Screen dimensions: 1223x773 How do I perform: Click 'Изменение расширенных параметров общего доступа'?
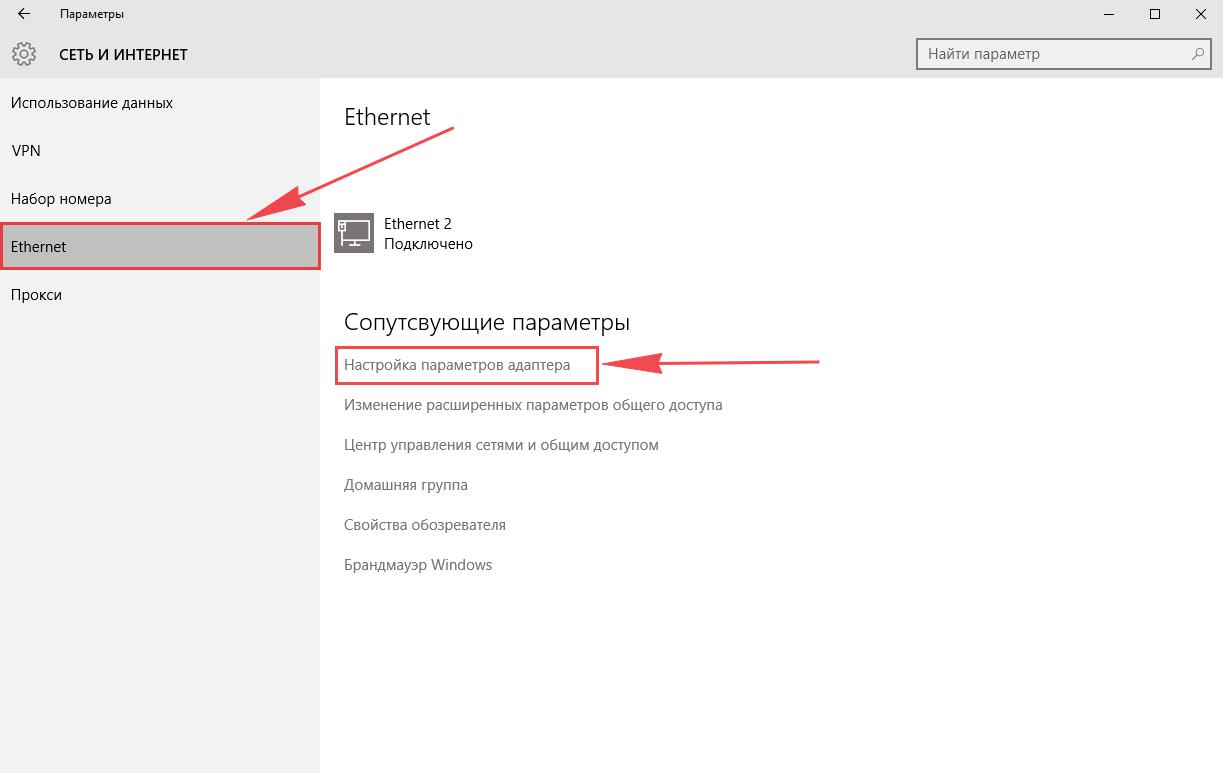pos(533,405)
